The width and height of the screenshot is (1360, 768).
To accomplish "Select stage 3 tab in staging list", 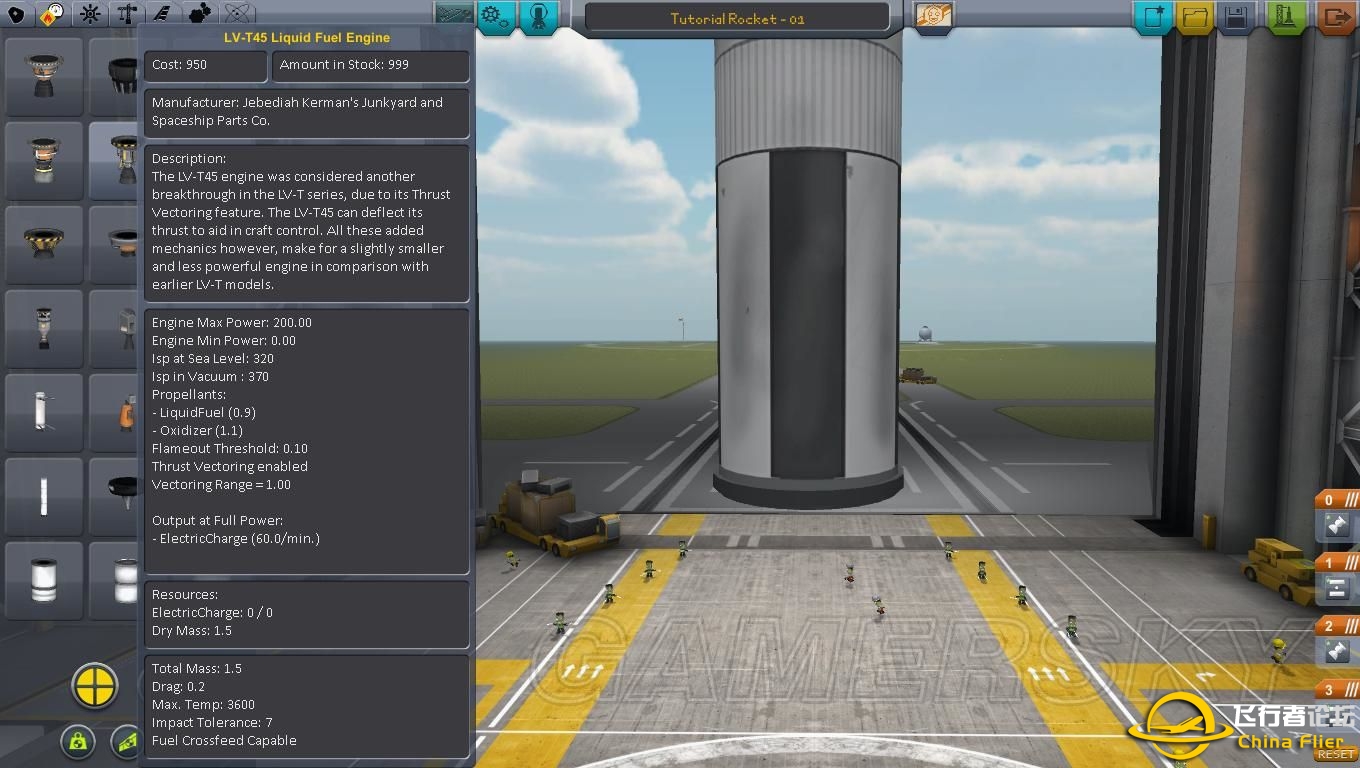I will [x=1337, y=690].
